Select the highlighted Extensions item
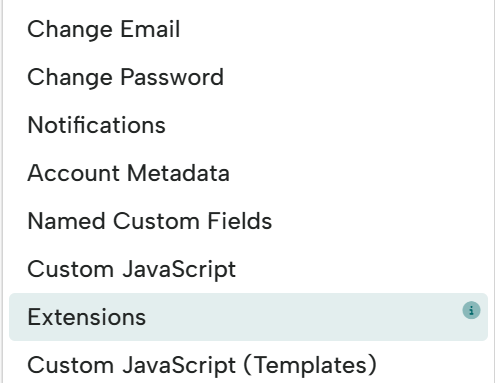 [248, 317]
